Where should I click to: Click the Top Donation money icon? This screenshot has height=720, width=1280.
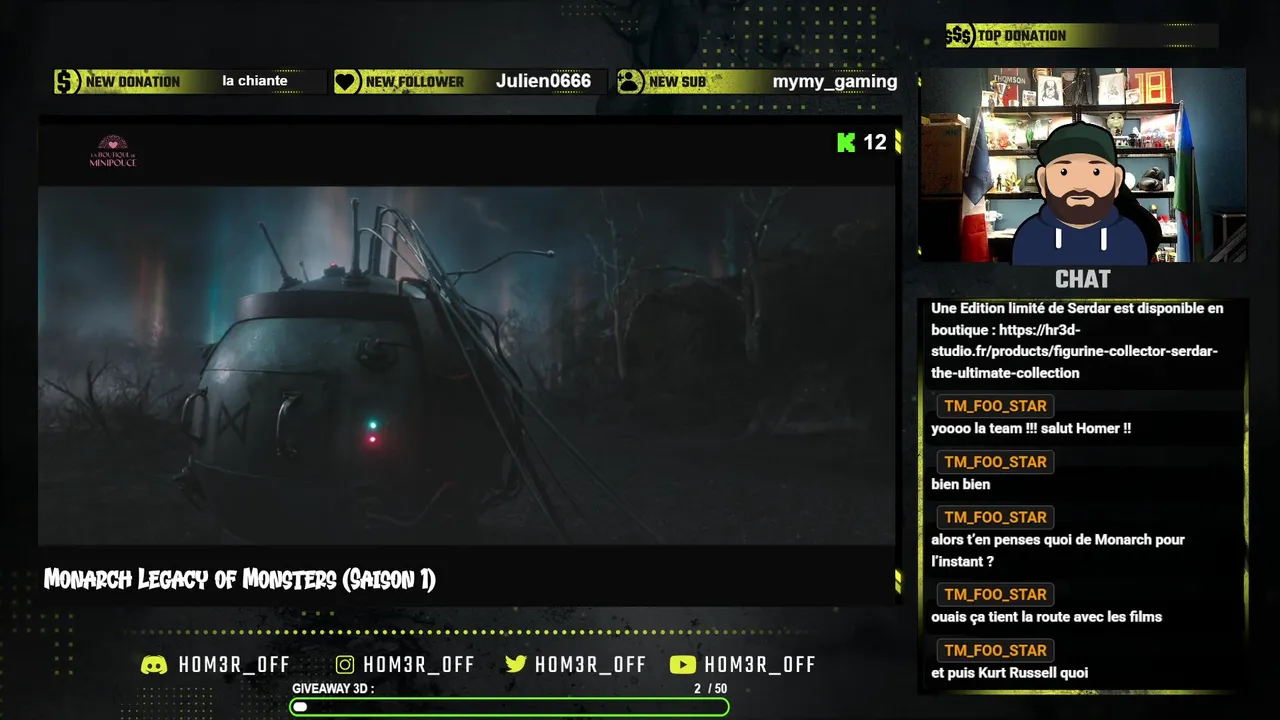(x=960, y=36)
